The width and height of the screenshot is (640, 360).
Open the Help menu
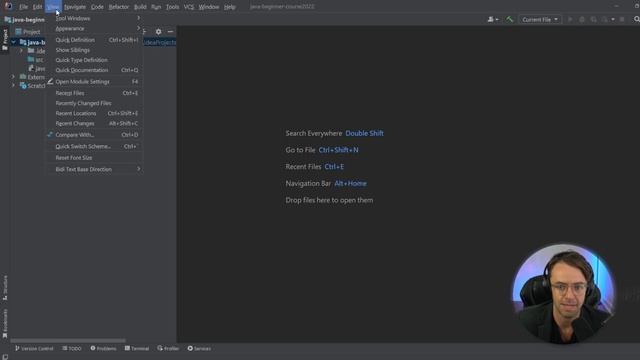(229, 7)
